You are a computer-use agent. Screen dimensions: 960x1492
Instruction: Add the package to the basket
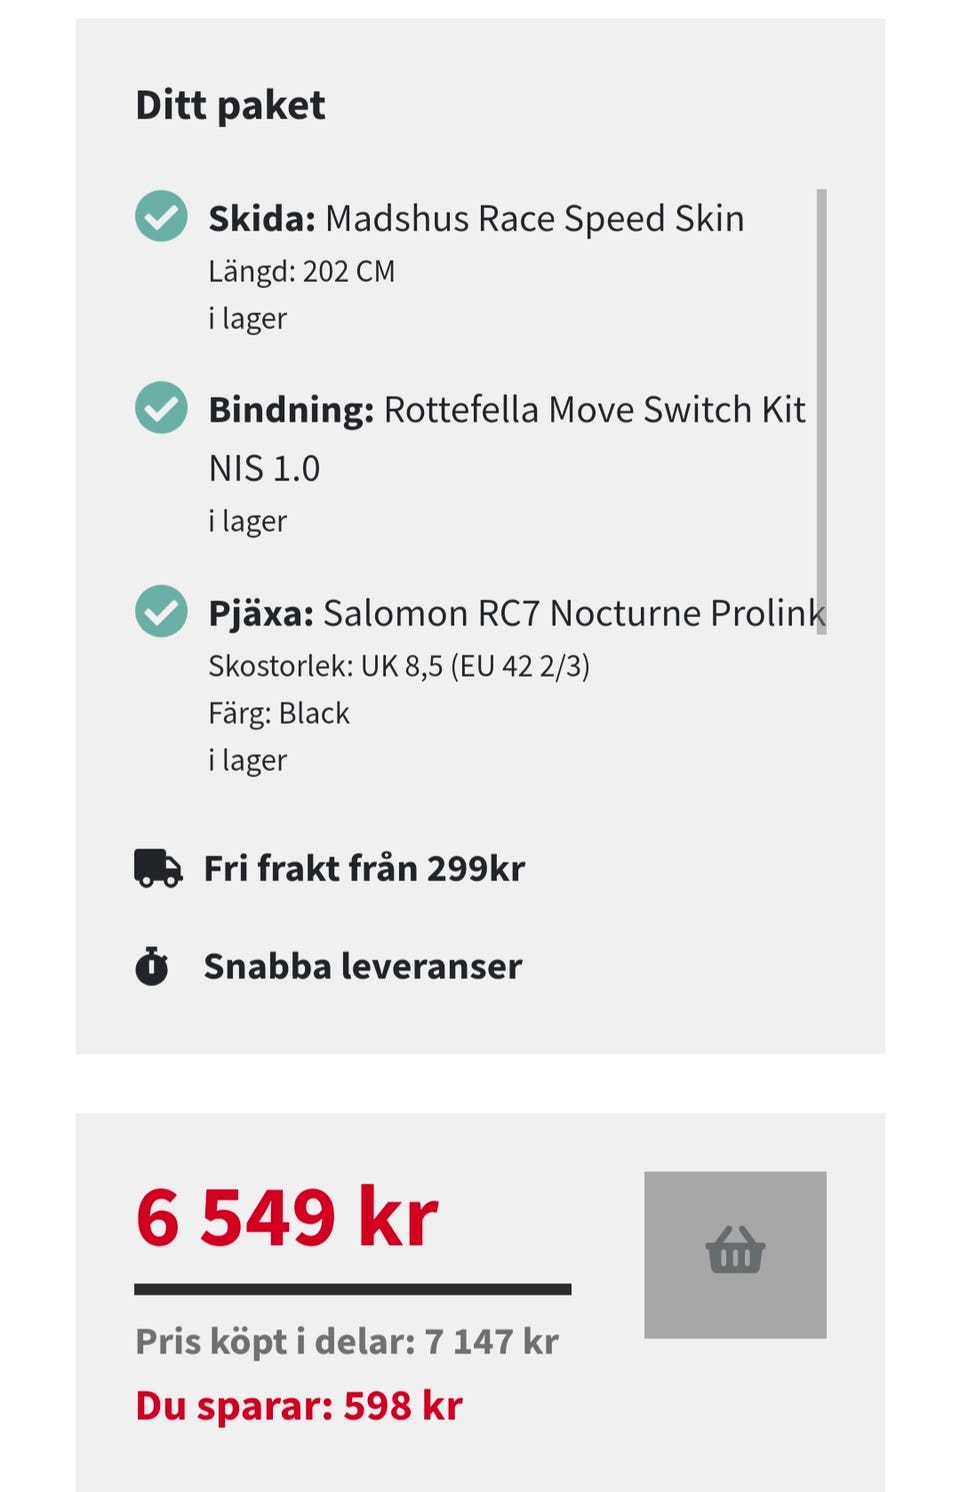click(x=735, y=1254)
